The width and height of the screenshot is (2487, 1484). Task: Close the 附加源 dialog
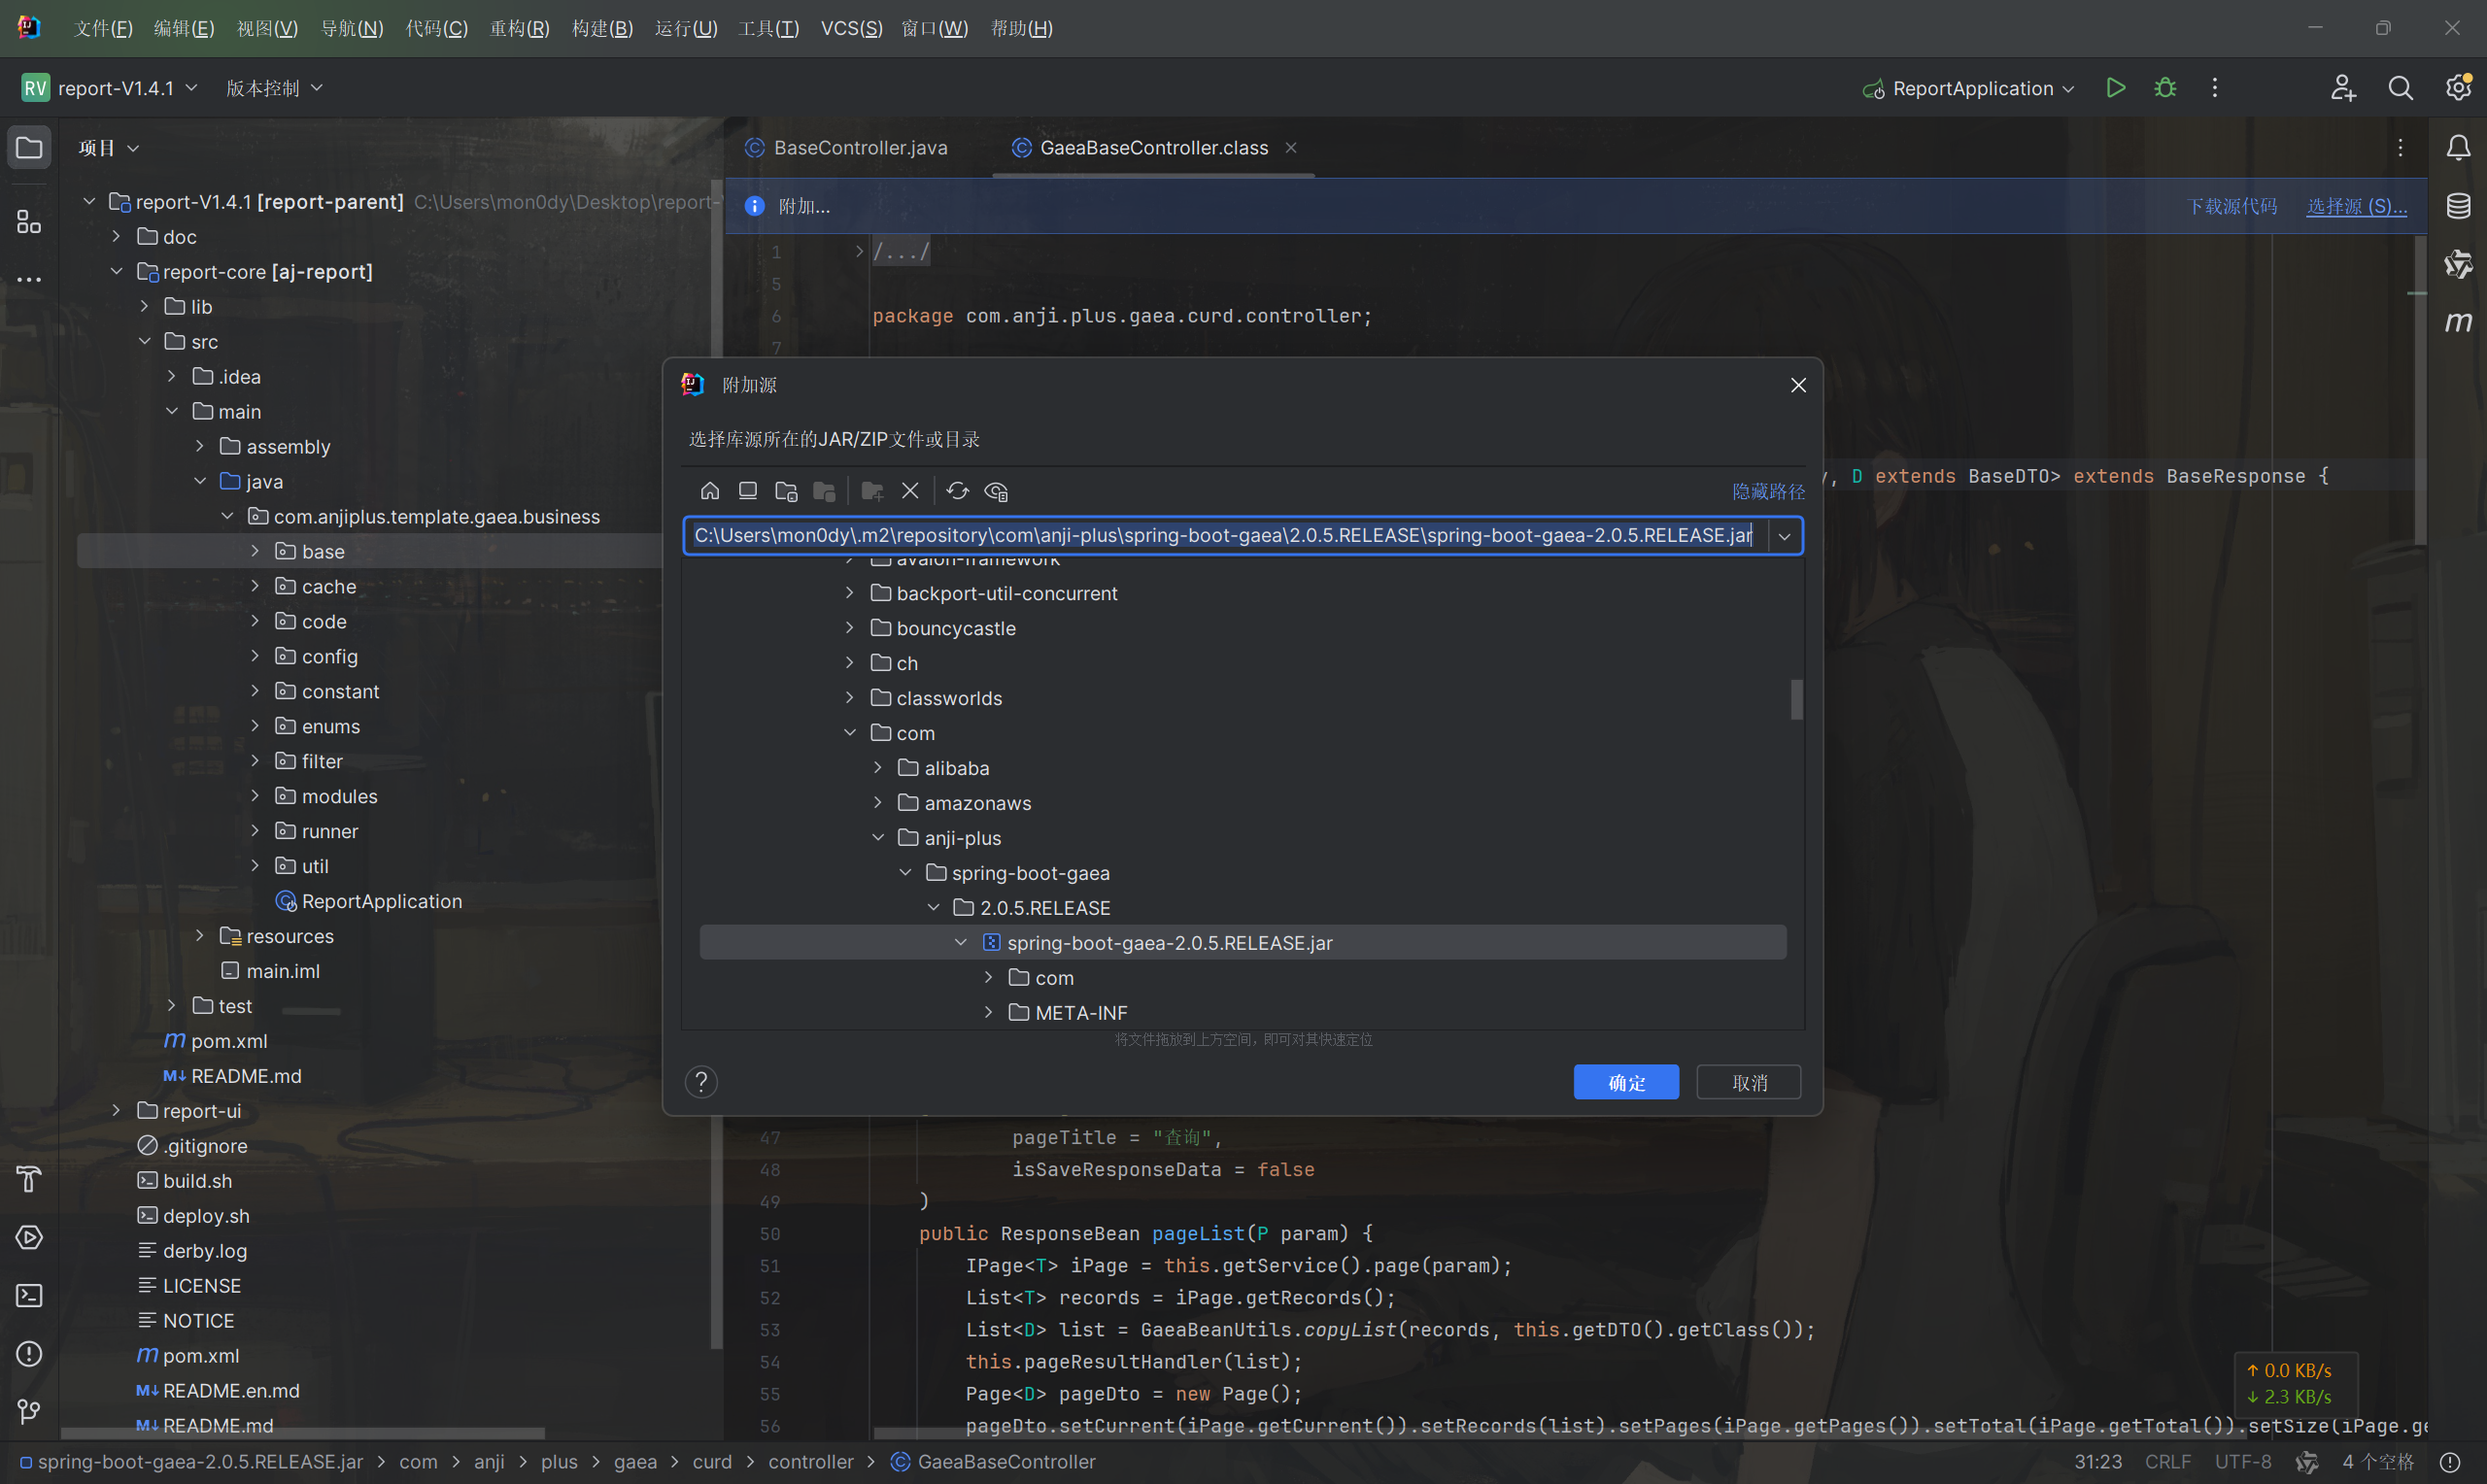click(1798, 385)
